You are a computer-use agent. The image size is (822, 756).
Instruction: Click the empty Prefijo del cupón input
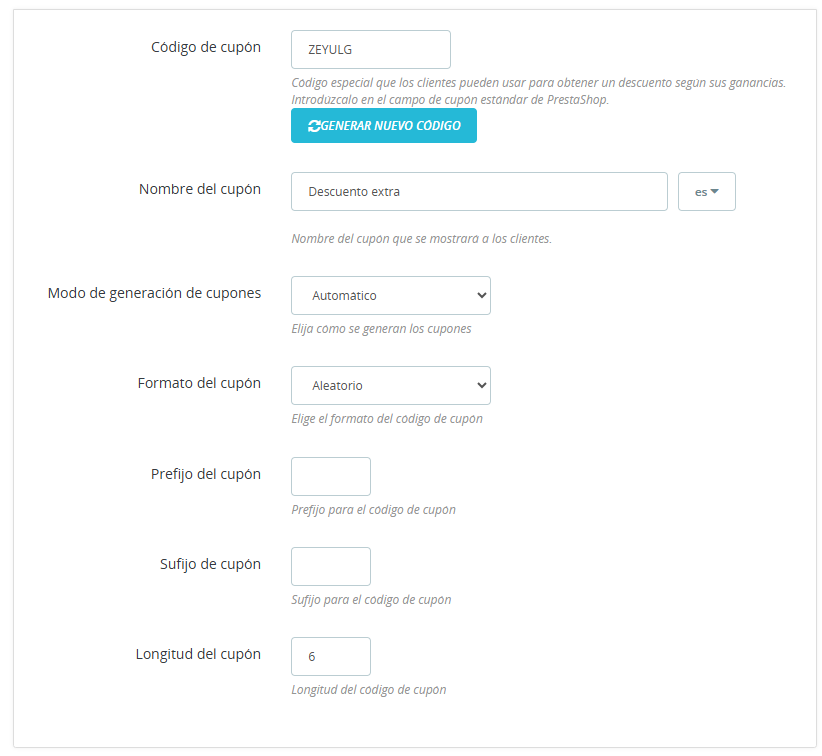pos(331,476)
